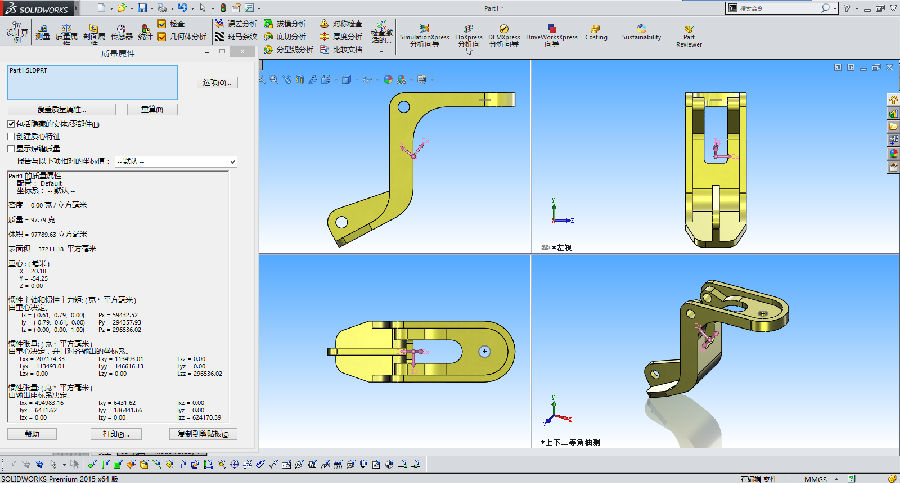
Task: Click the Copy to Clipboard button
Action: tap(203, 434)
